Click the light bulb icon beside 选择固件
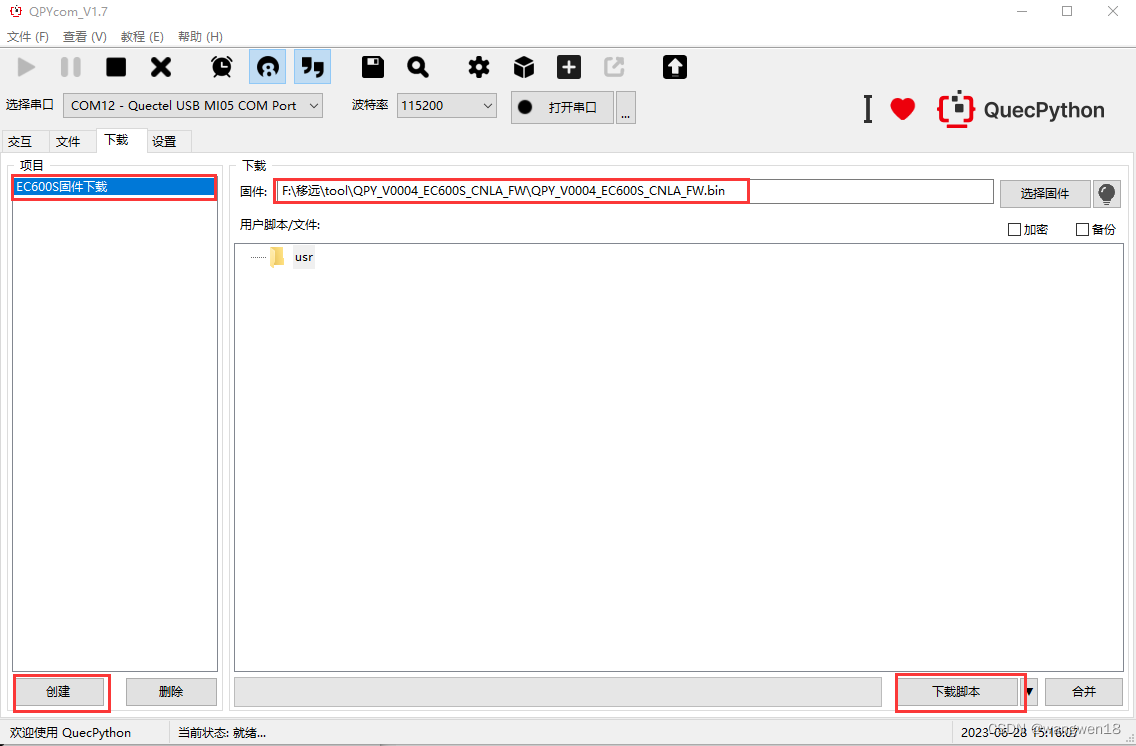The image size is (1136, 746). (1106, 193)
